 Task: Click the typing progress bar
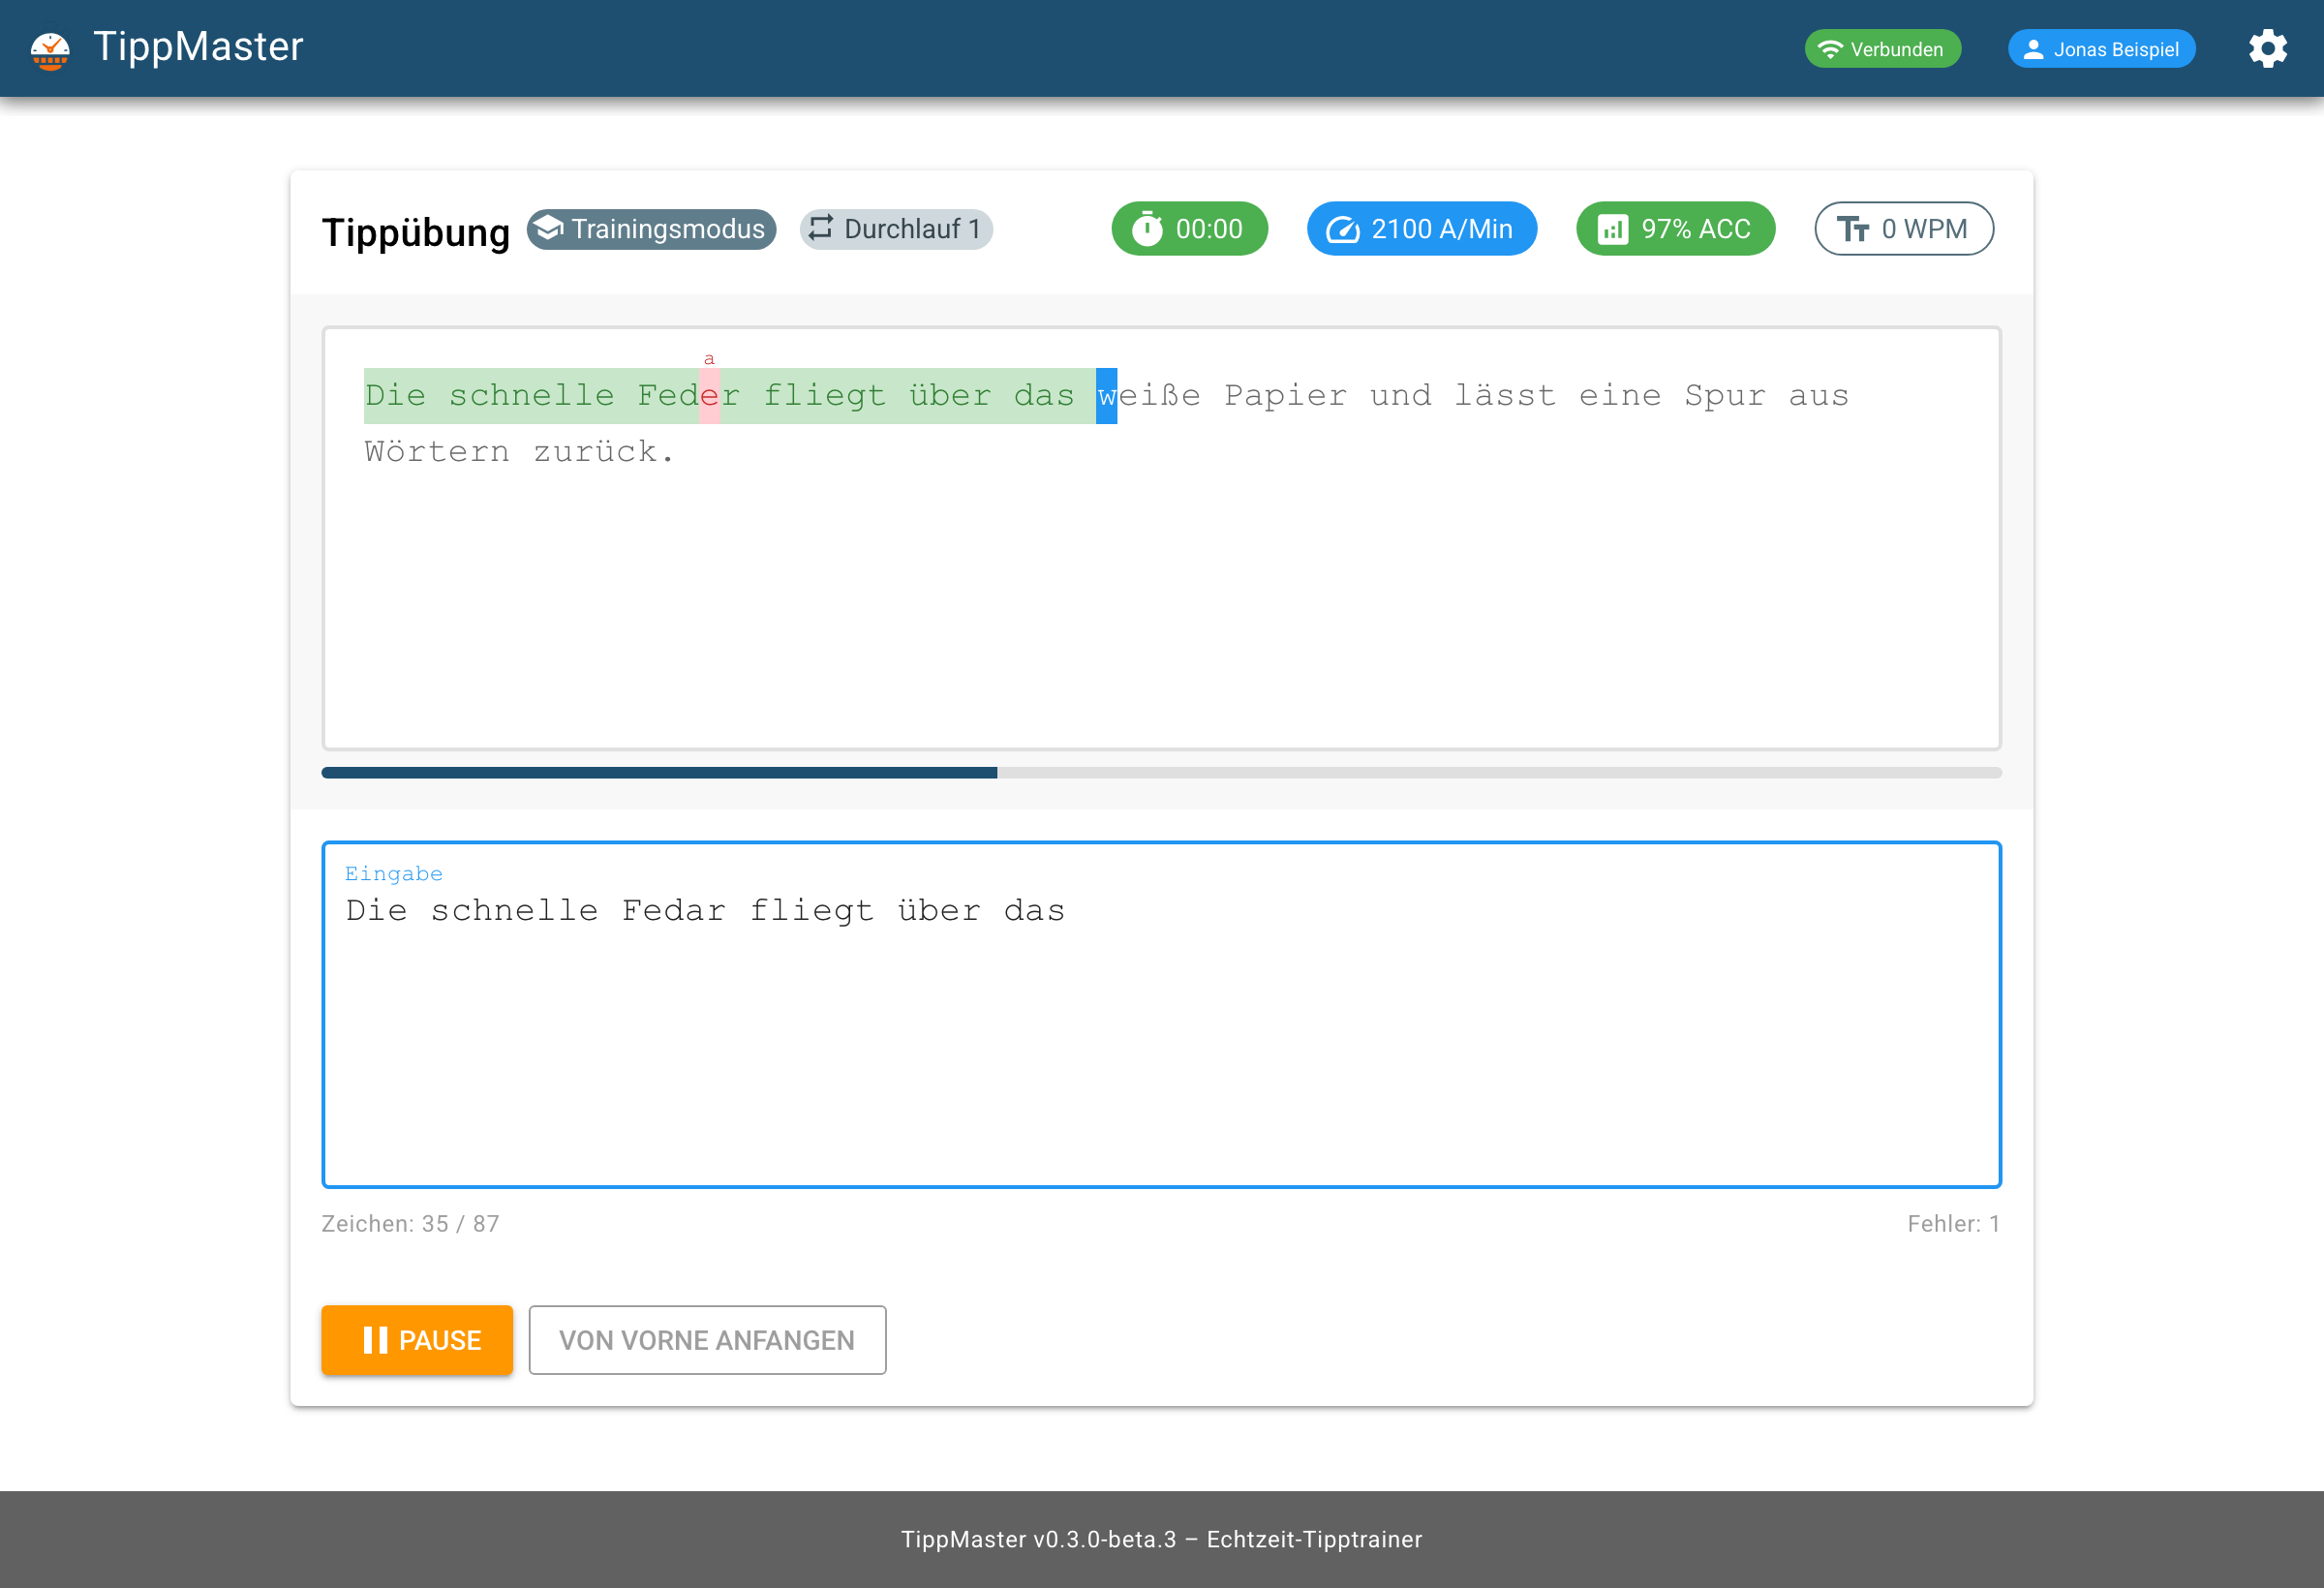coord(1161,772)
